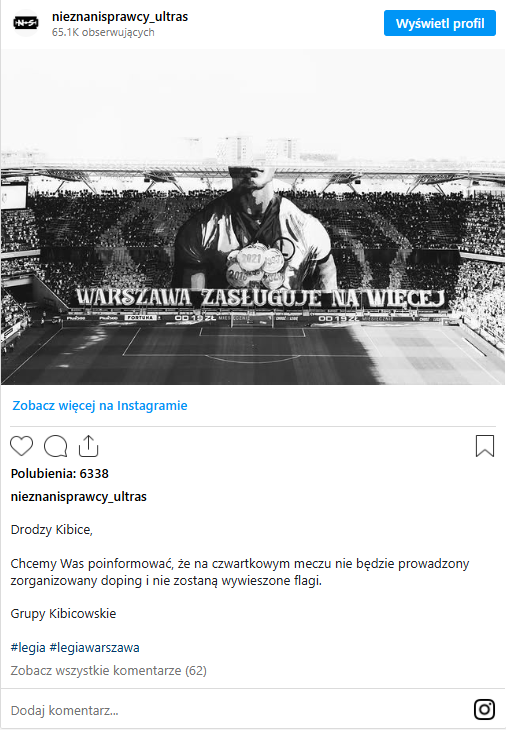Click the 65.1K obserwujących follower count

pyautogui.click(x=103, y=32)
